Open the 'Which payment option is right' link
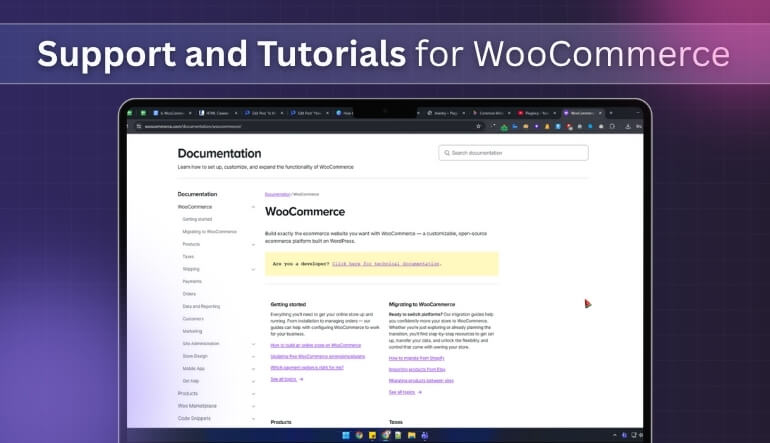The height and width of the screenshot is (443, 770). tap(307, 367)
